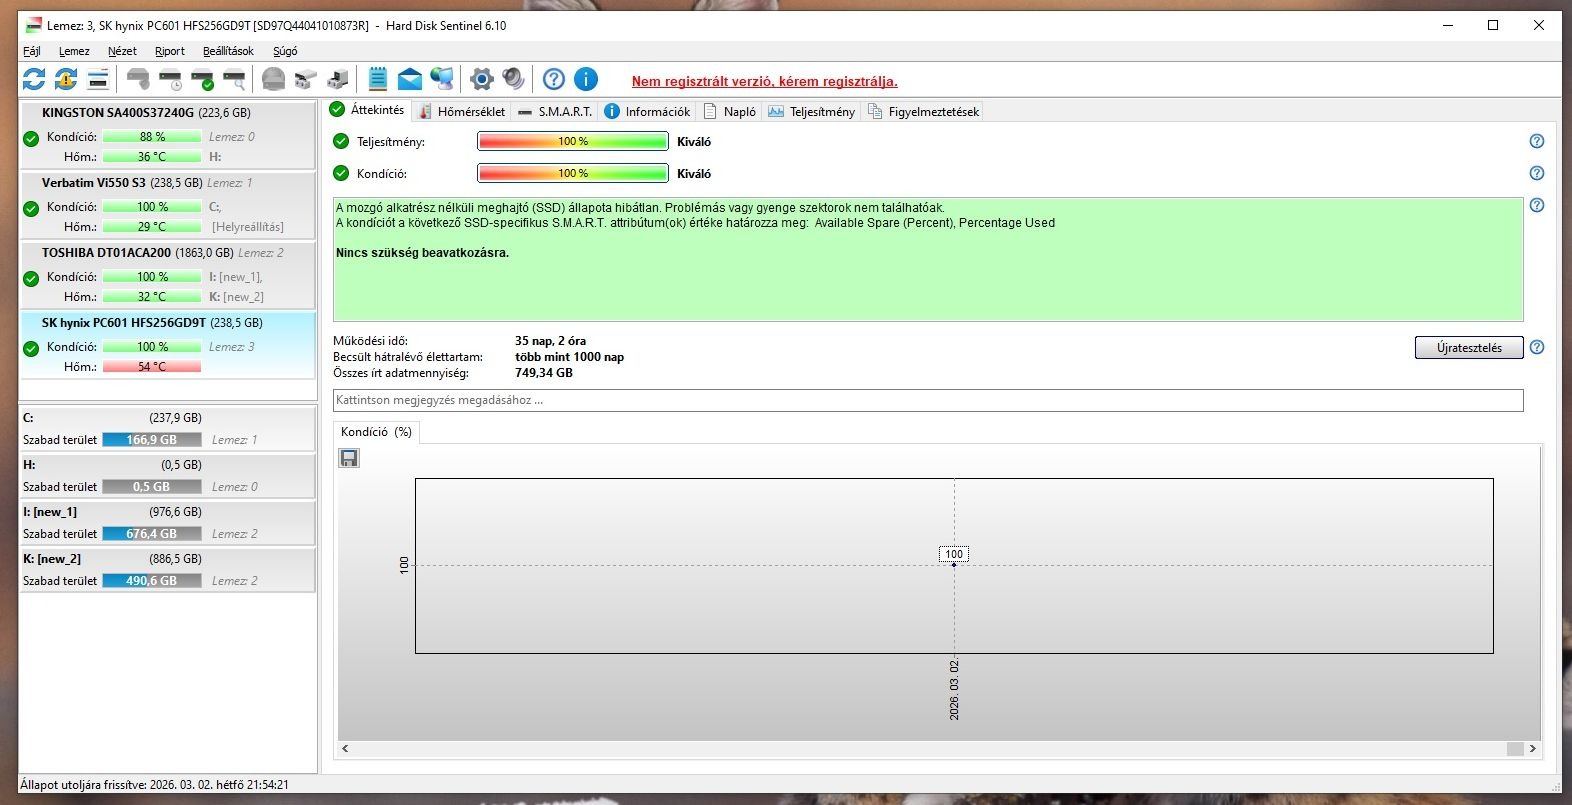
Task: Click the 749,34 GB written data value
Action: [544, 373]
